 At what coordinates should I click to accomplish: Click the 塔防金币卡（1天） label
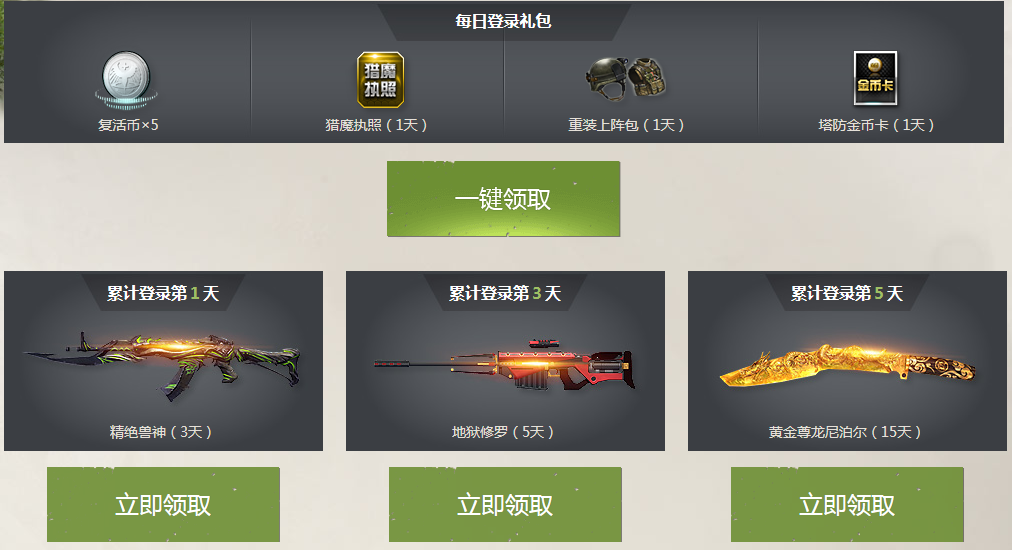[x=876, y=125]
